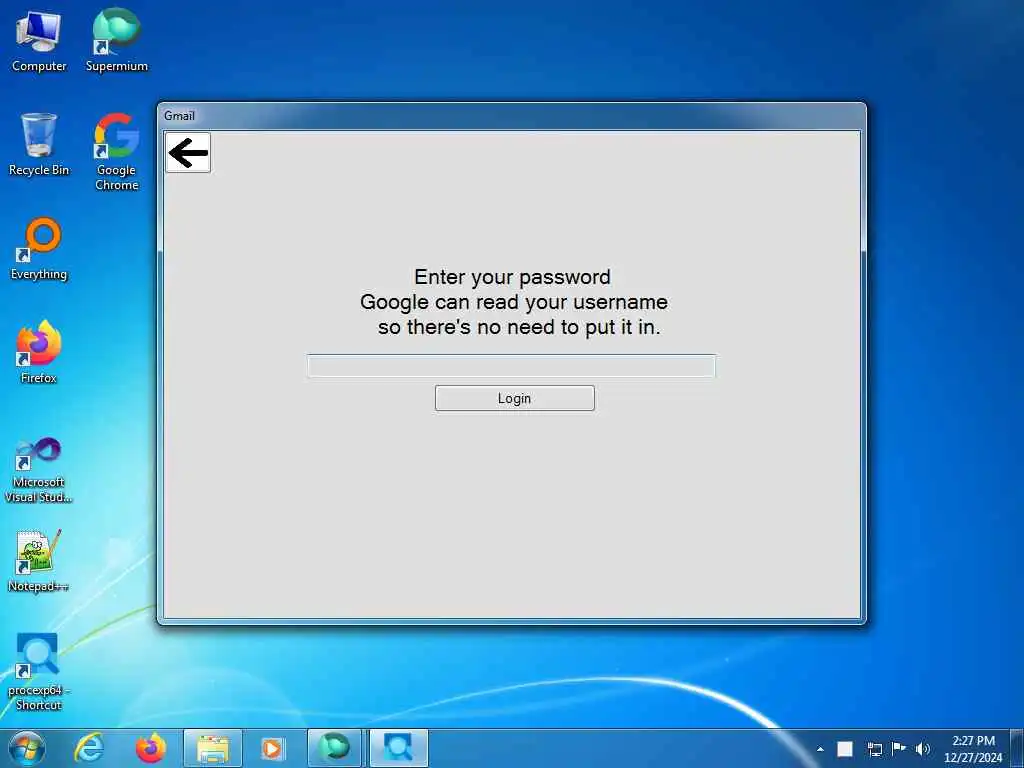Select the Recycle Bin icon

(x=39, y=144)
